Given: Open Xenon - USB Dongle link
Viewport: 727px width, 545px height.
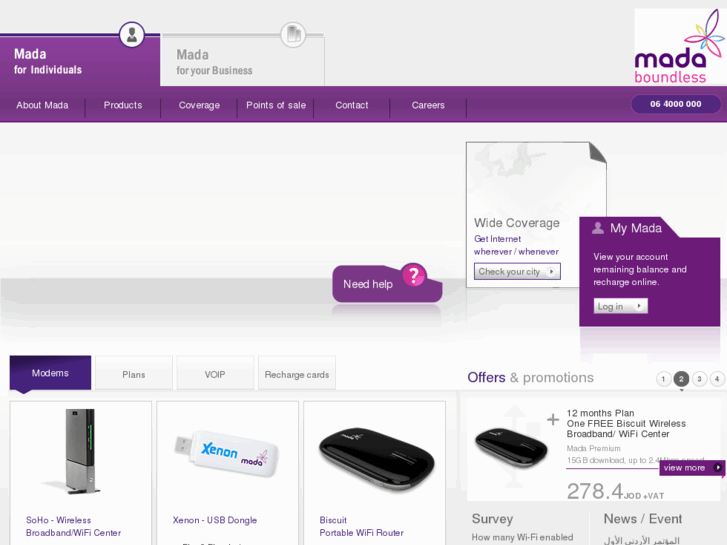Looking at the screenshot, I should [x=215, y=520].
